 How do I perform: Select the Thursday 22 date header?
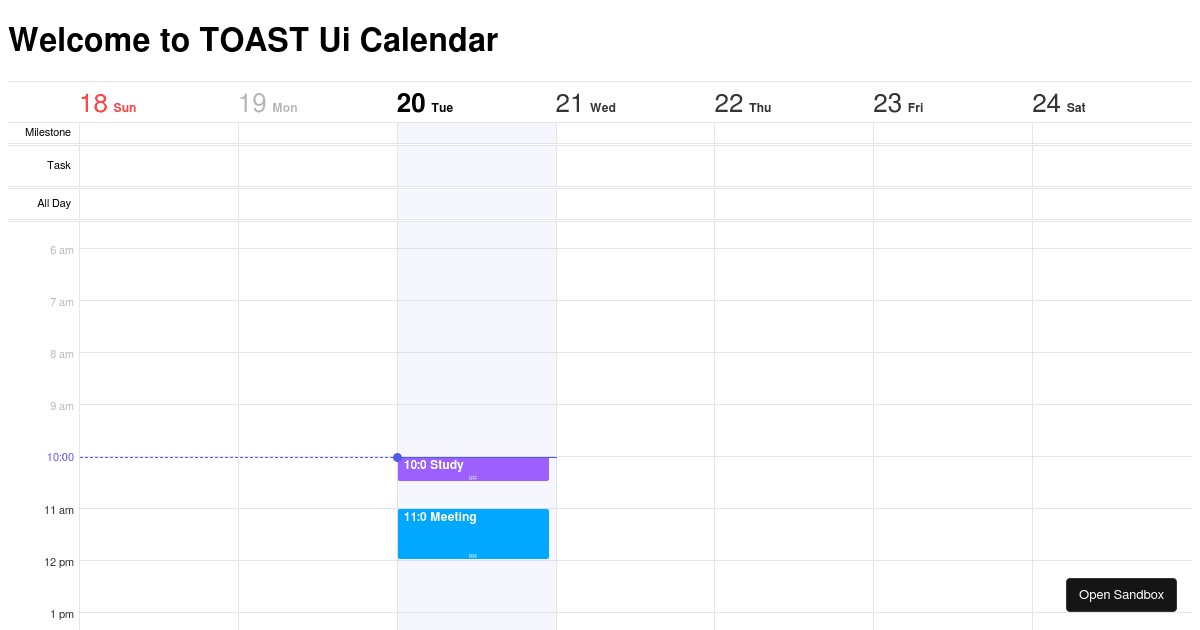pos(743,103)
